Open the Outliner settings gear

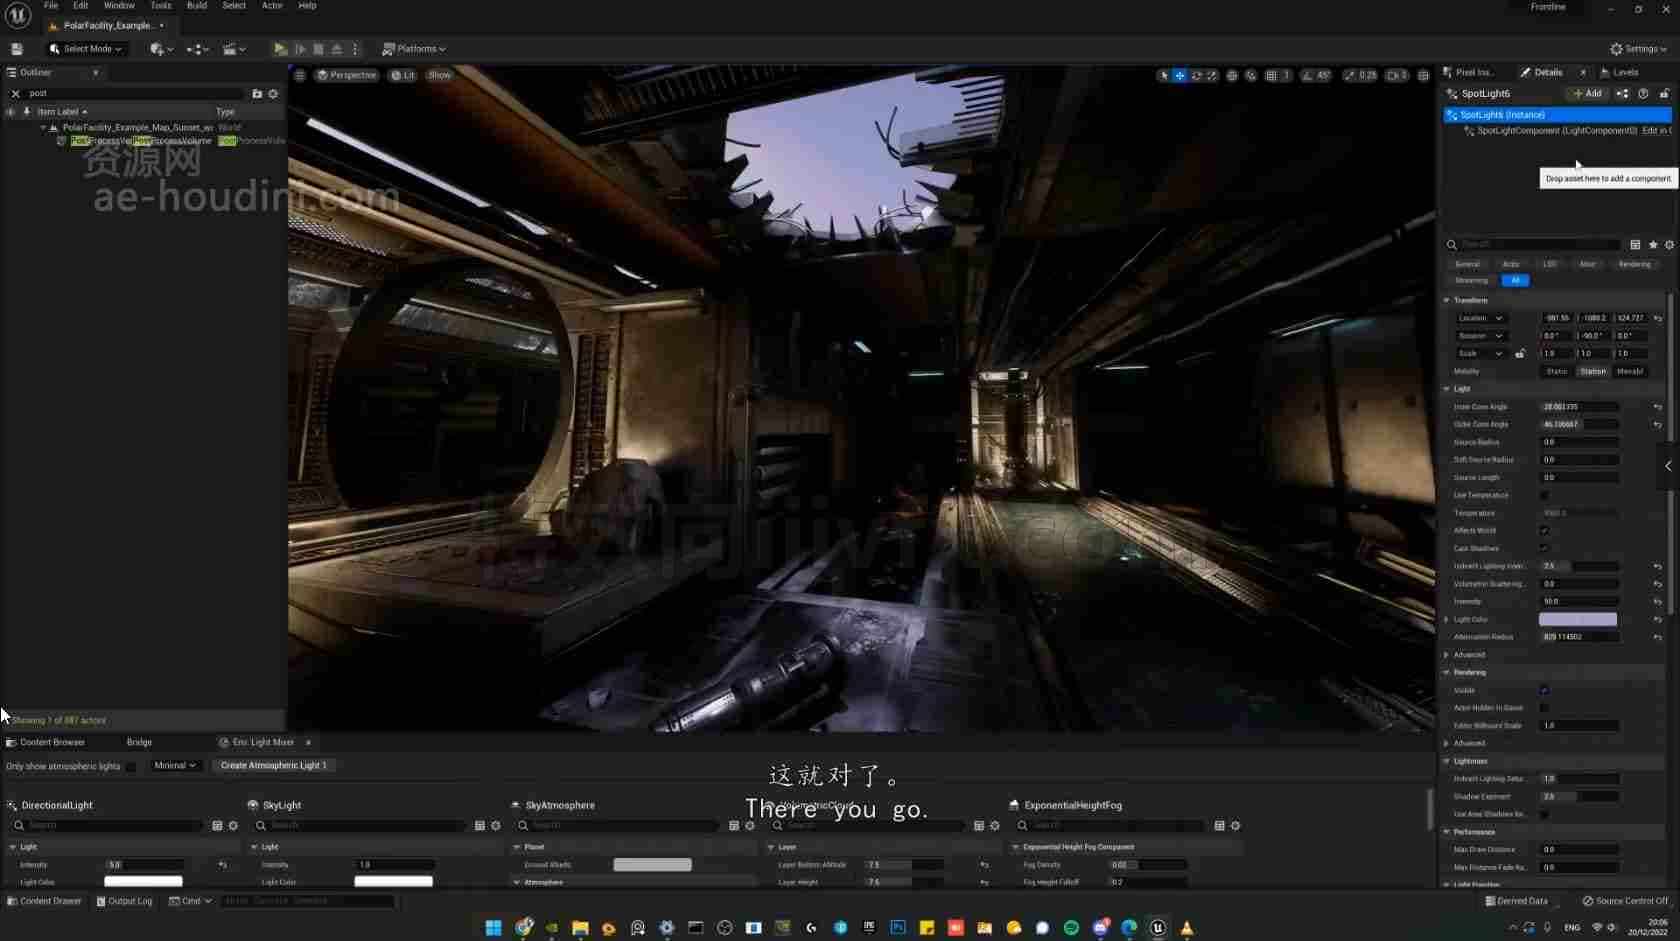pos(273,94)
